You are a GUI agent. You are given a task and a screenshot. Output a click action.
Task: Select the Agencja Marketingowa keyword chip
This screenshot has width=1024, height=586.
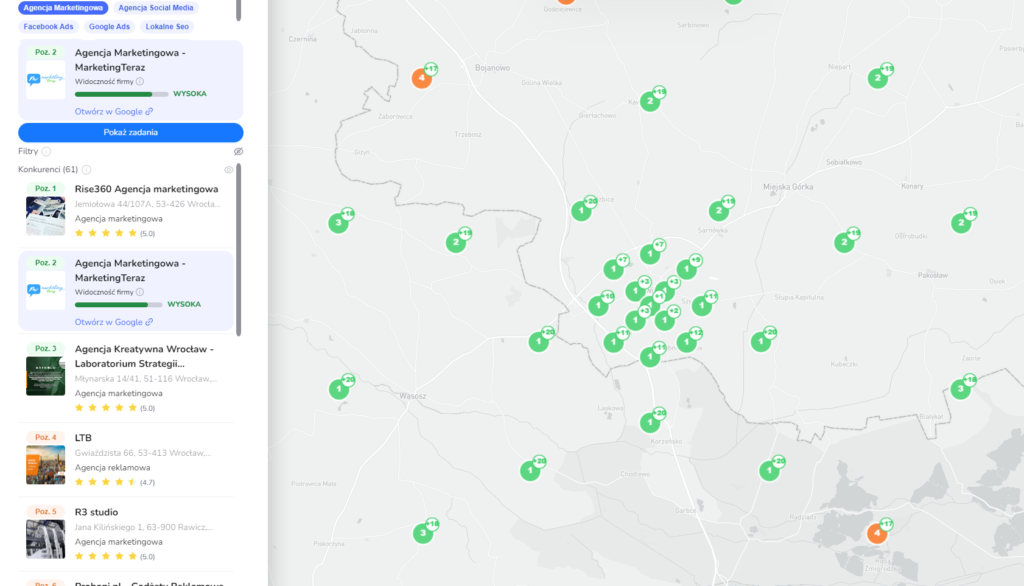pos(63,8)
